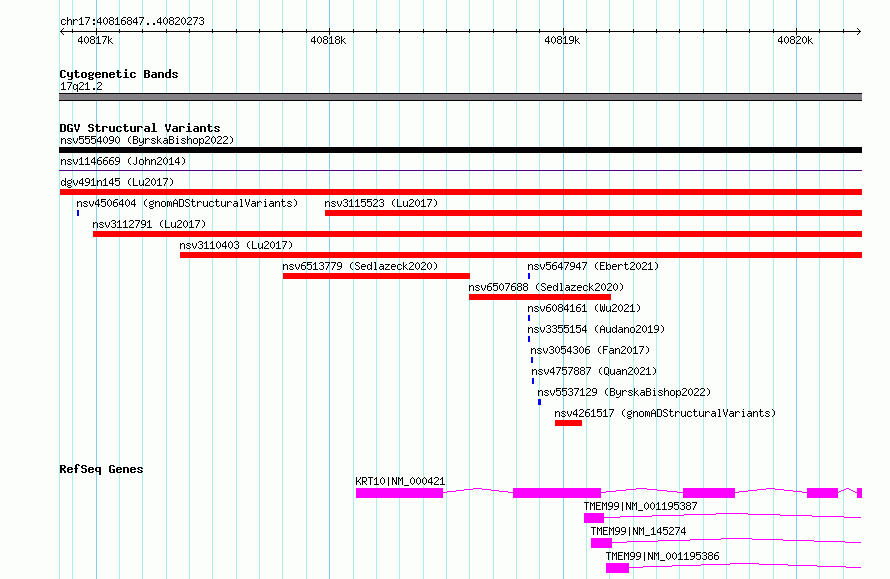Click the 17q21.2 band label

coord(81,86)
